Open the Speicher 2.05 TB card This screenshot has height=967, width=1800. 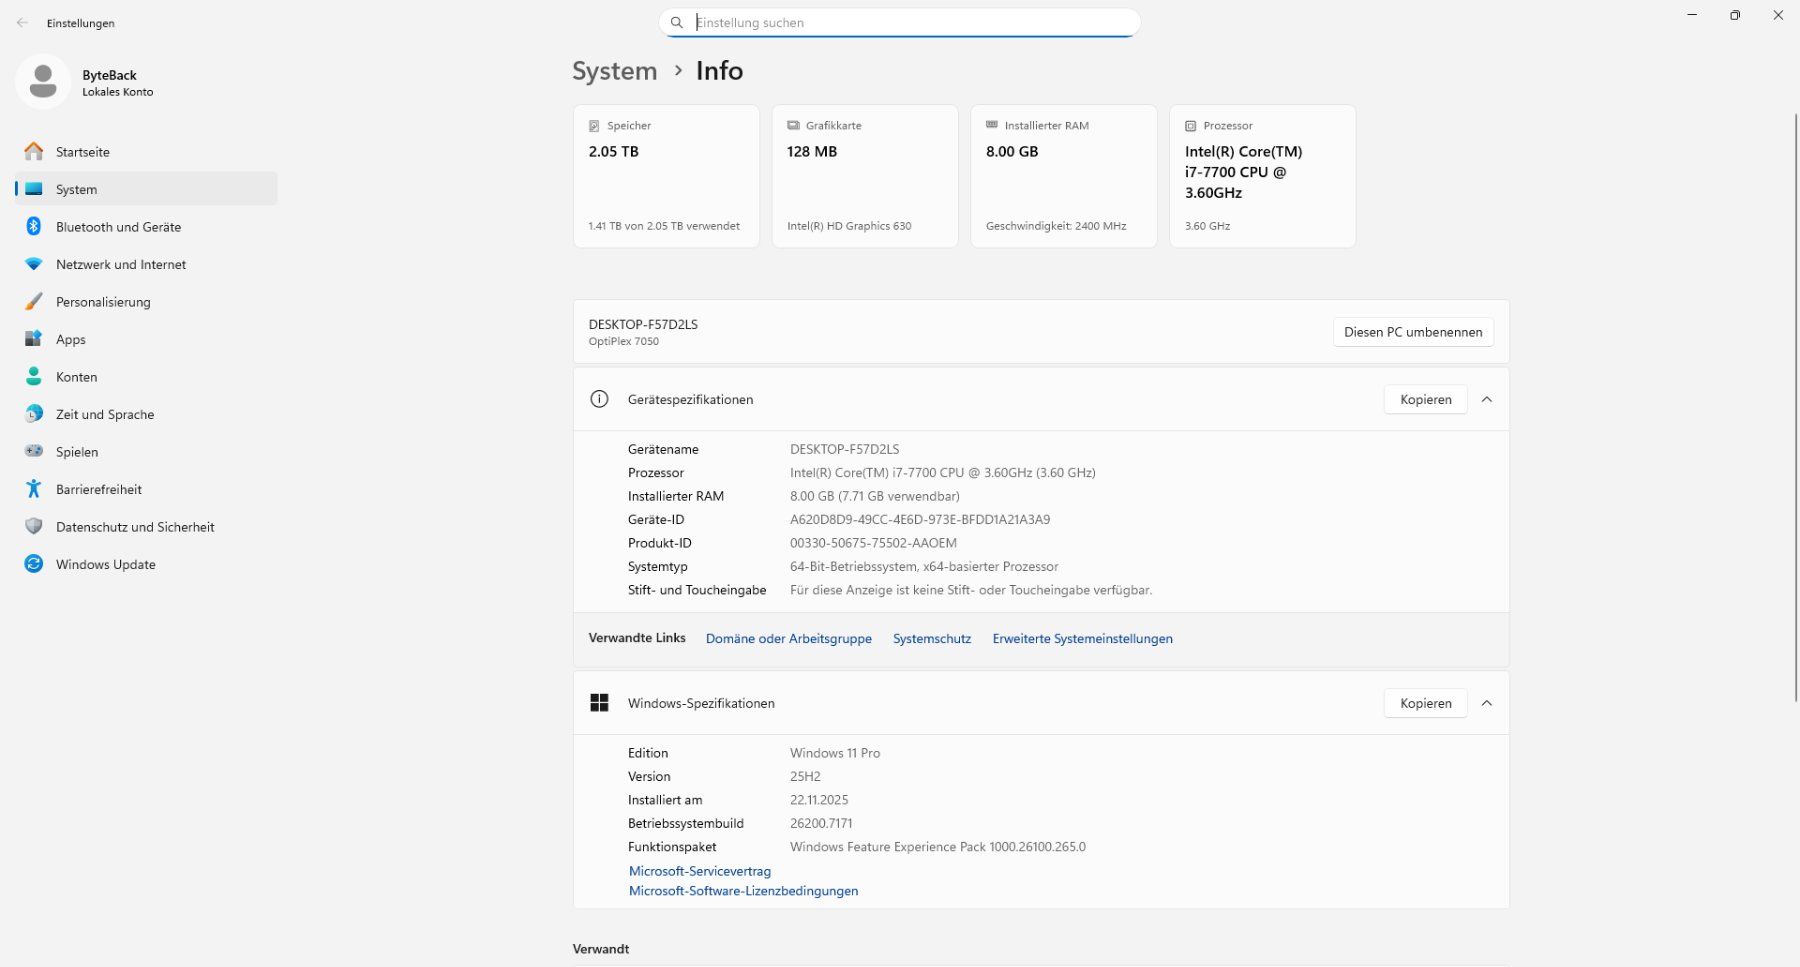(x=666, y=176)
